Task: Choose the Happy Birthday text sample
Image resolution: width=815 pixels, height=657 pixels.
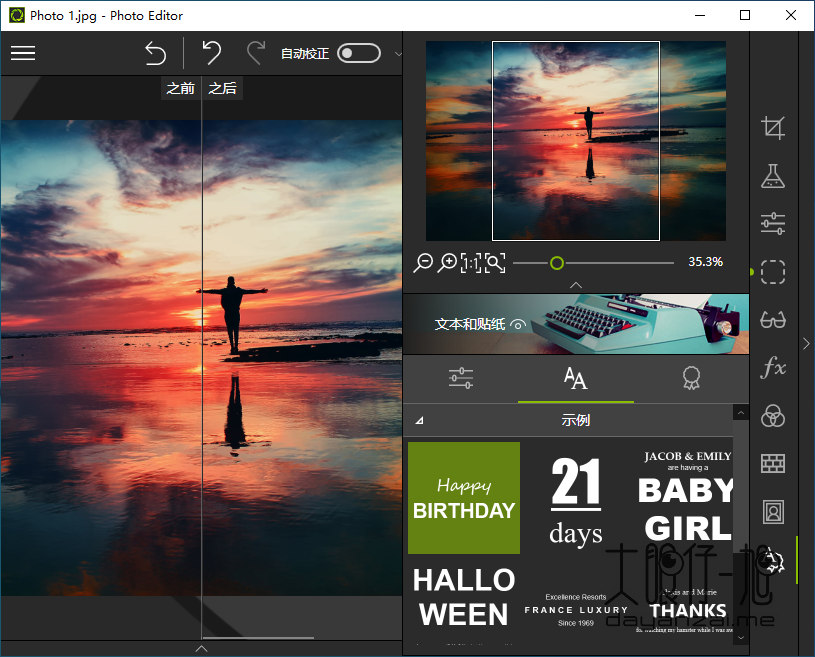Action: pyautogui.click(x=464, y=498)
